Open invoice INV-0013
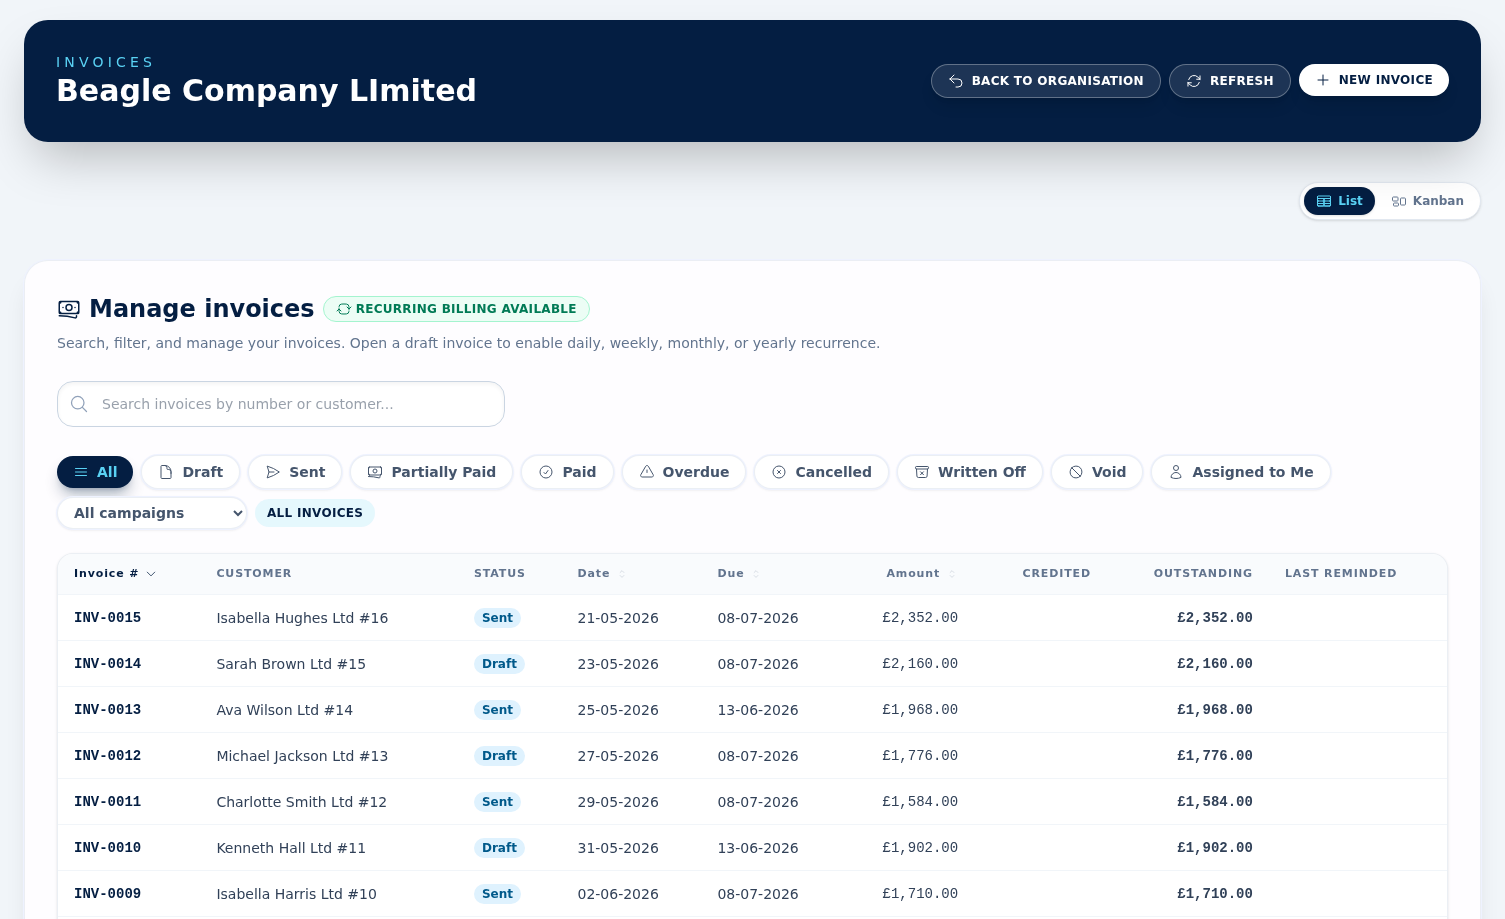This screenshot has height=919, width=1505. click(x=107, y=710)
